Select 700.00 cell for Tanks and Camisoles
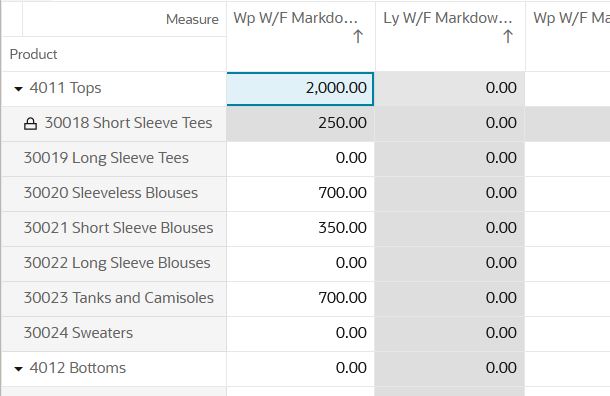Viewport: 610px width, 396px height. pos(300,299)
